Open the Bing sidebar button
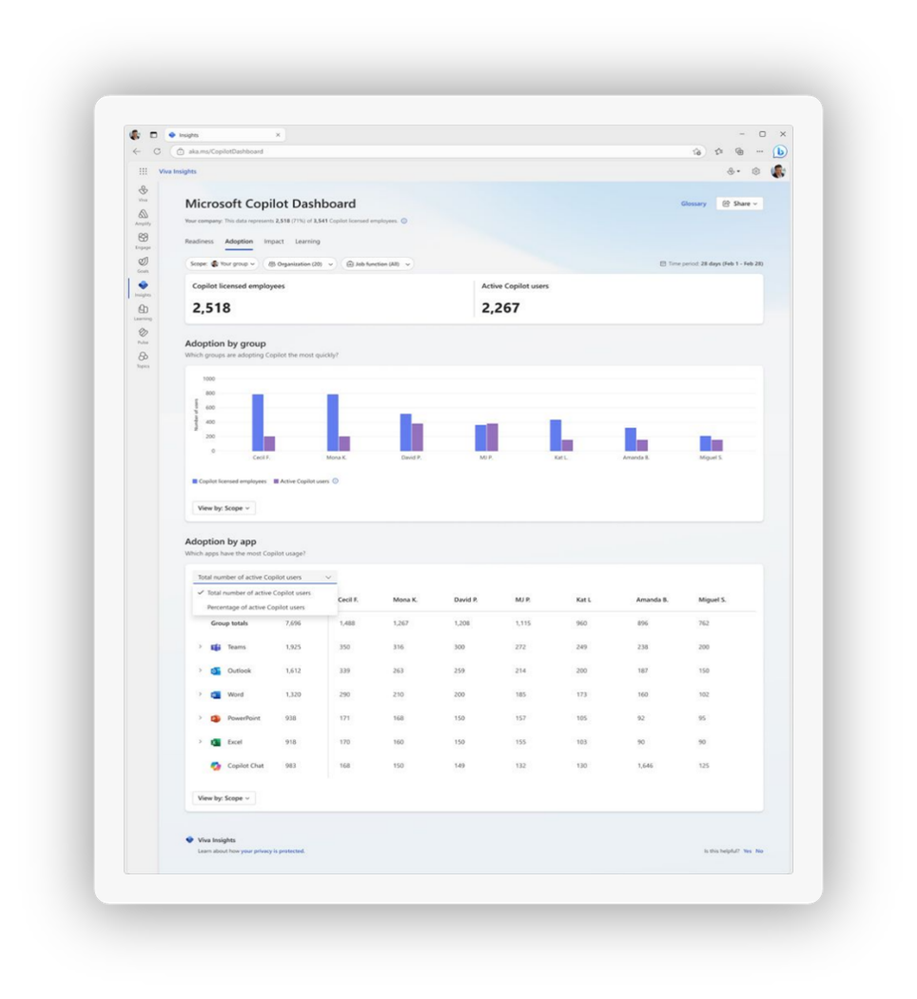Screen dimensions: 917x999 click(x=780, y=152)
